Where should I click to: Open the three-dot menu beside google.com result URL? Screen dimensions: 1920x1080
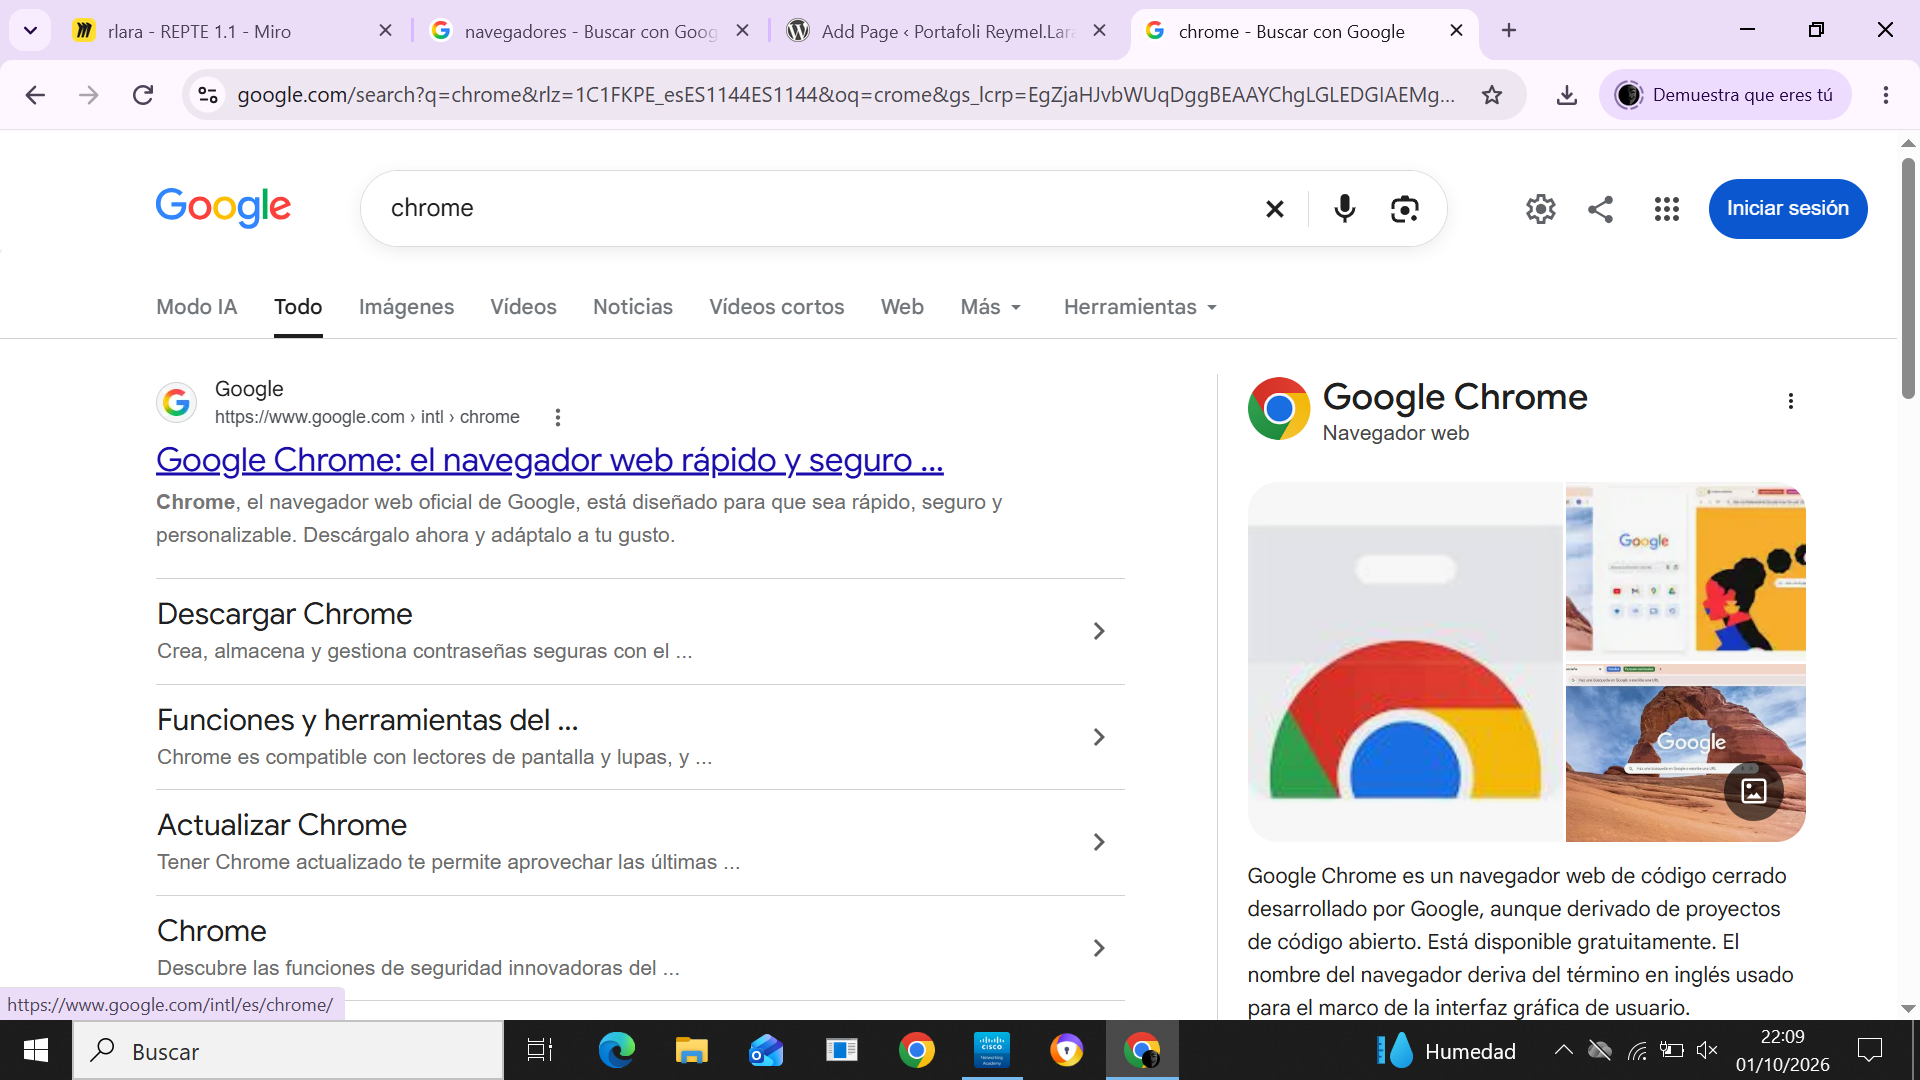[558, 417]
